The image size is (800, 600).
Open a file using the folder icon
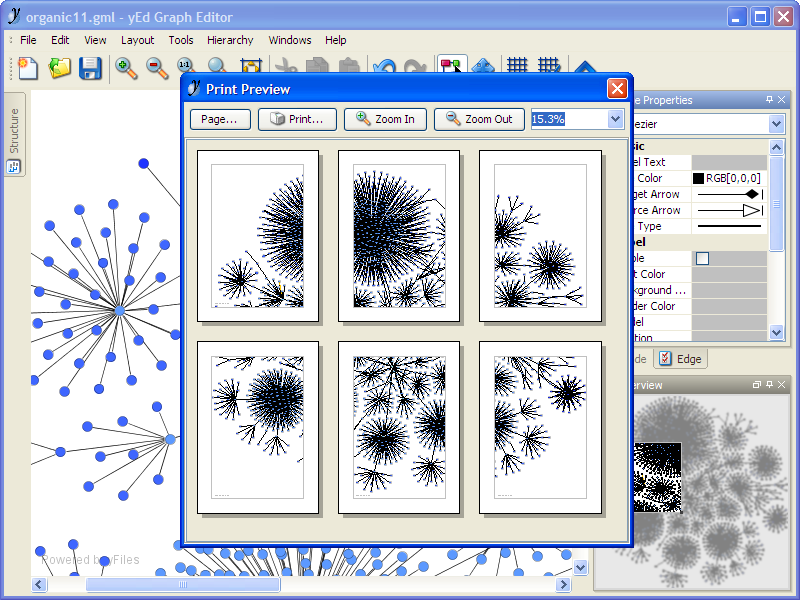click(x=59, y=68)
